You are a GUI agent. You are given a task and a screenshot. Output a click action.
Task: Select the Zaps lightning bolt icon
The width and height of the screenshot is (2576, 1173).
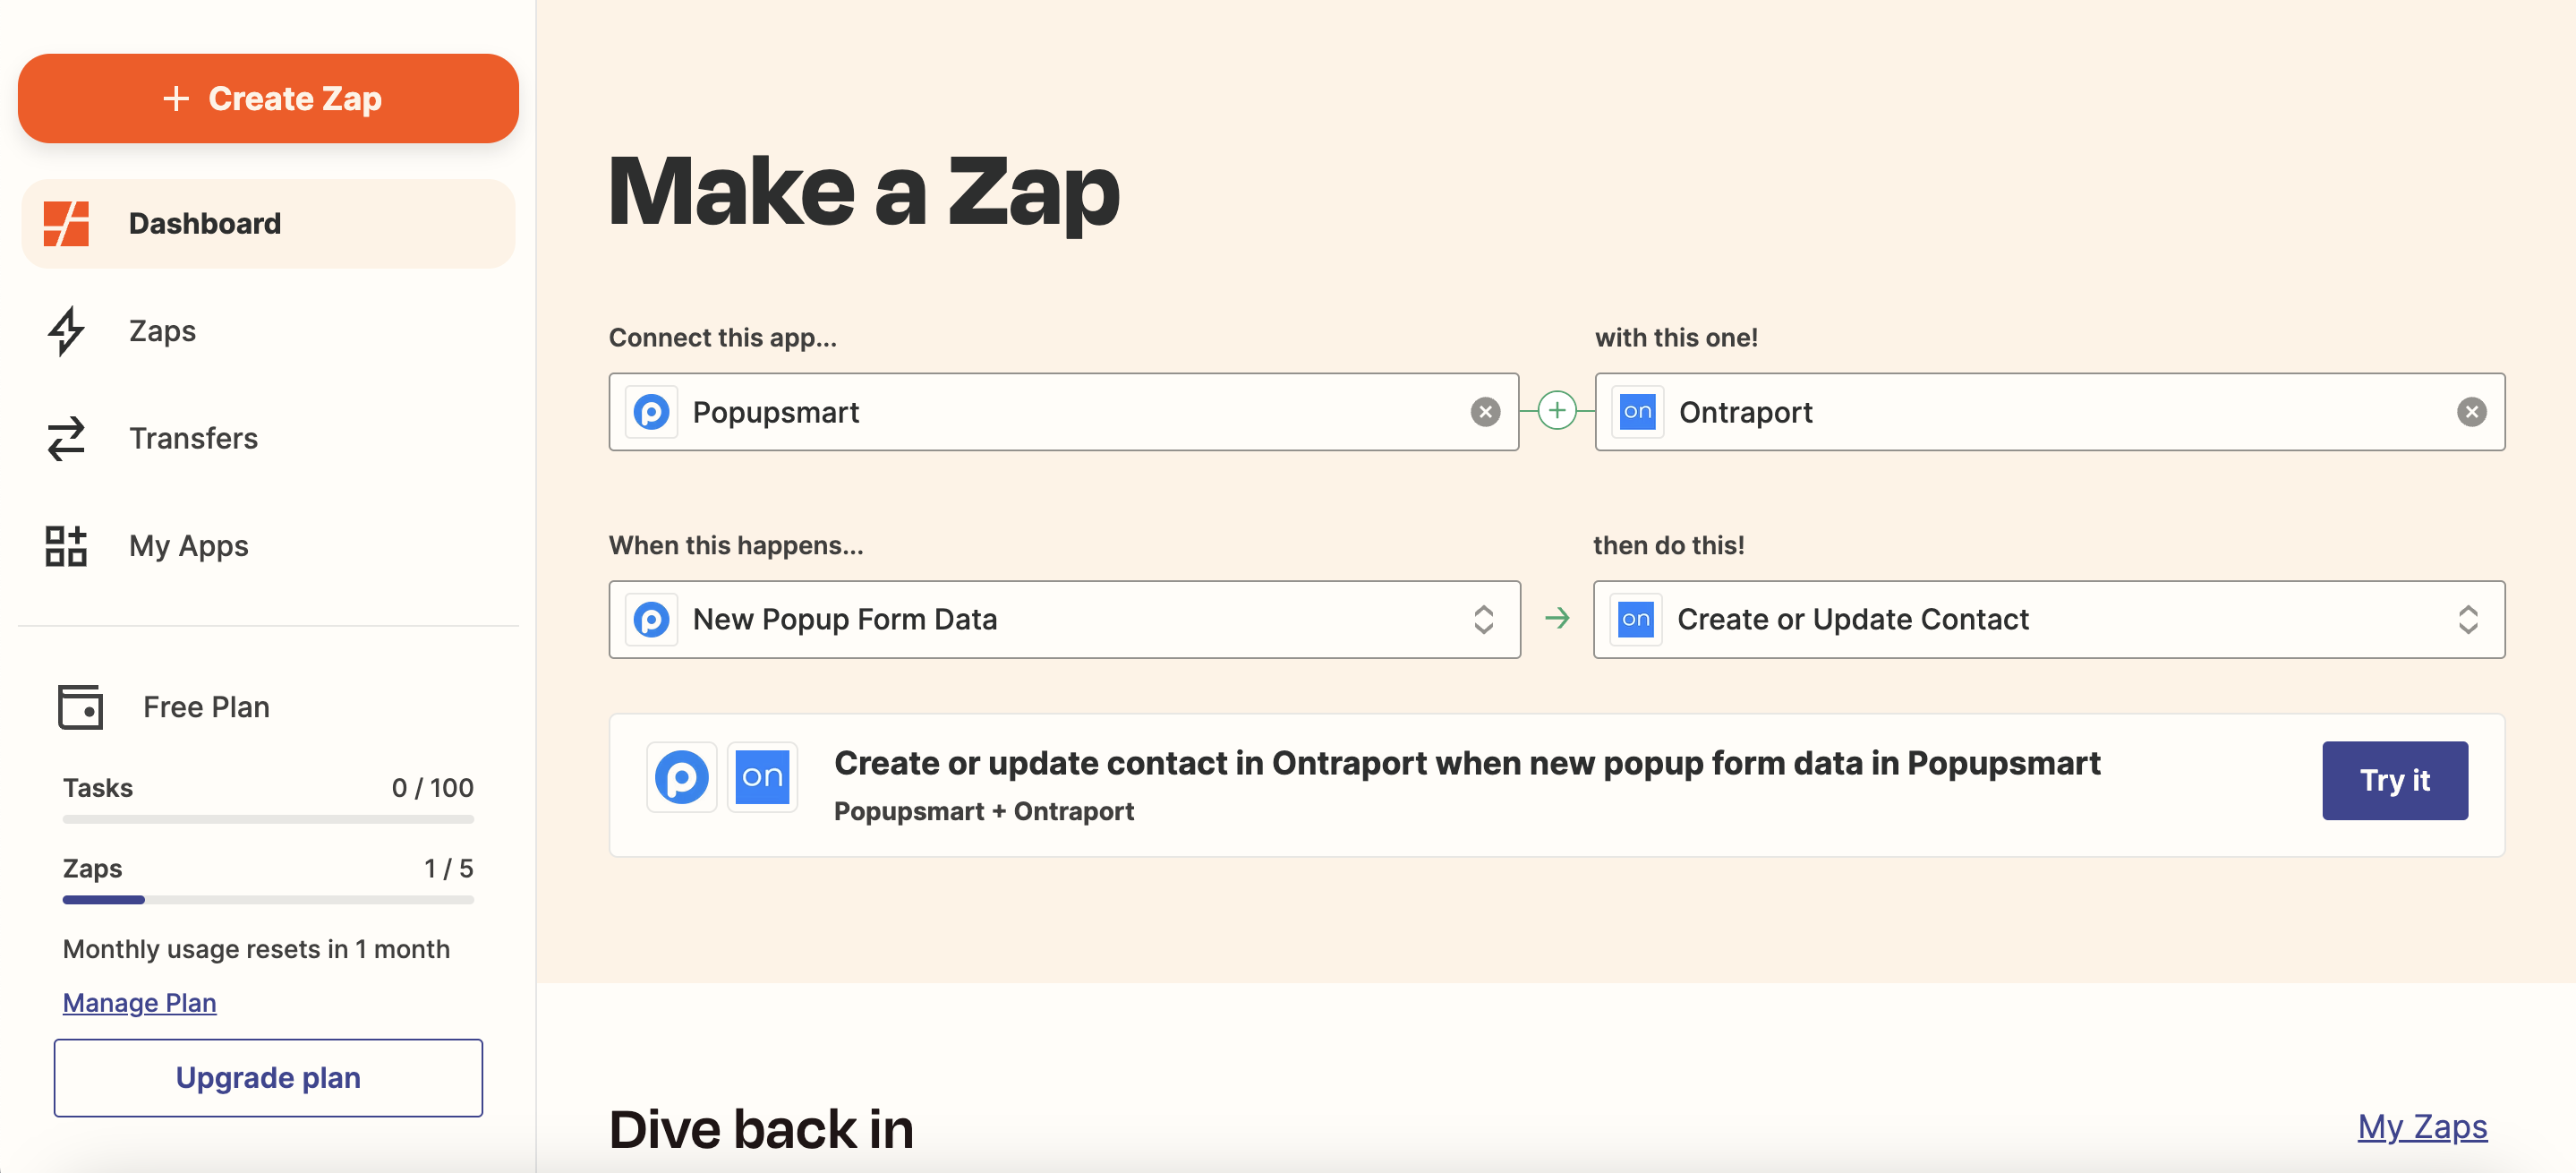pos(64,330)
